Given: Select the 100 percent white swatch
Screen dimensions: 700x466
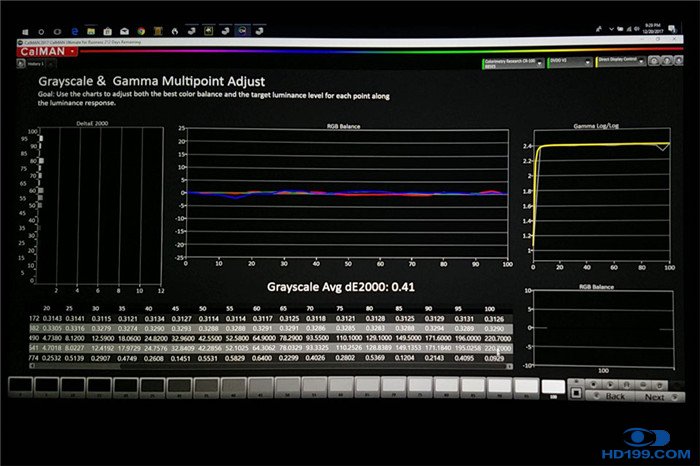Looking at the screenshot, I should (553, 386).
